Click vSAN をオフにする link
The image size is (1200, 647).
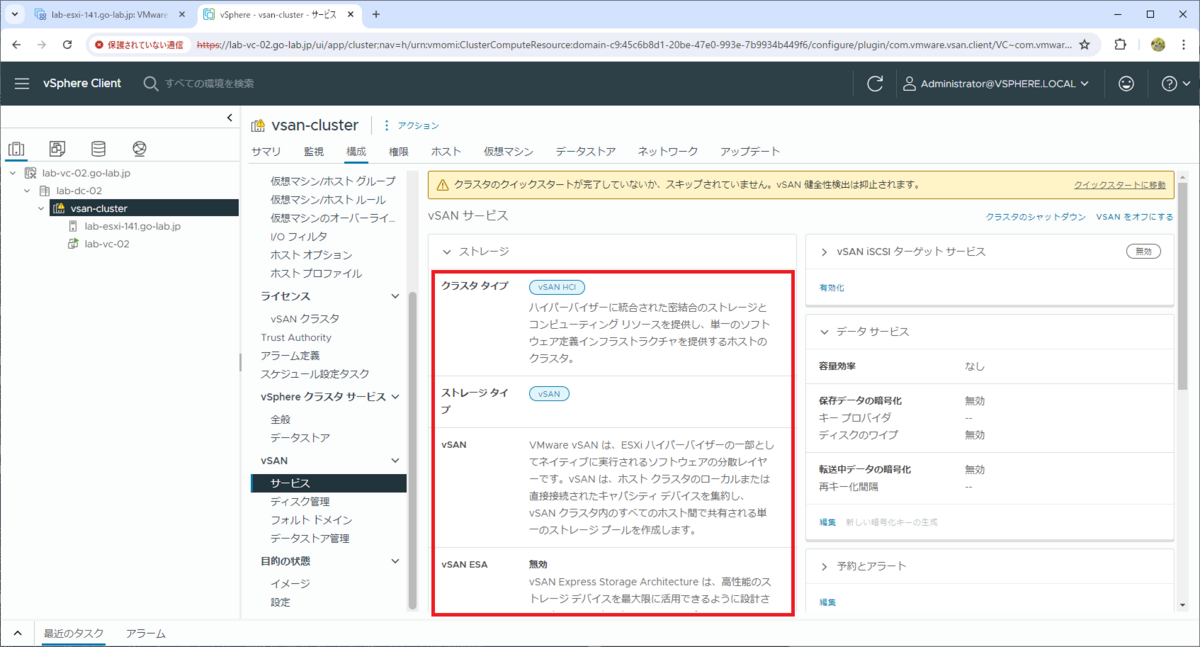(1135, 216)
